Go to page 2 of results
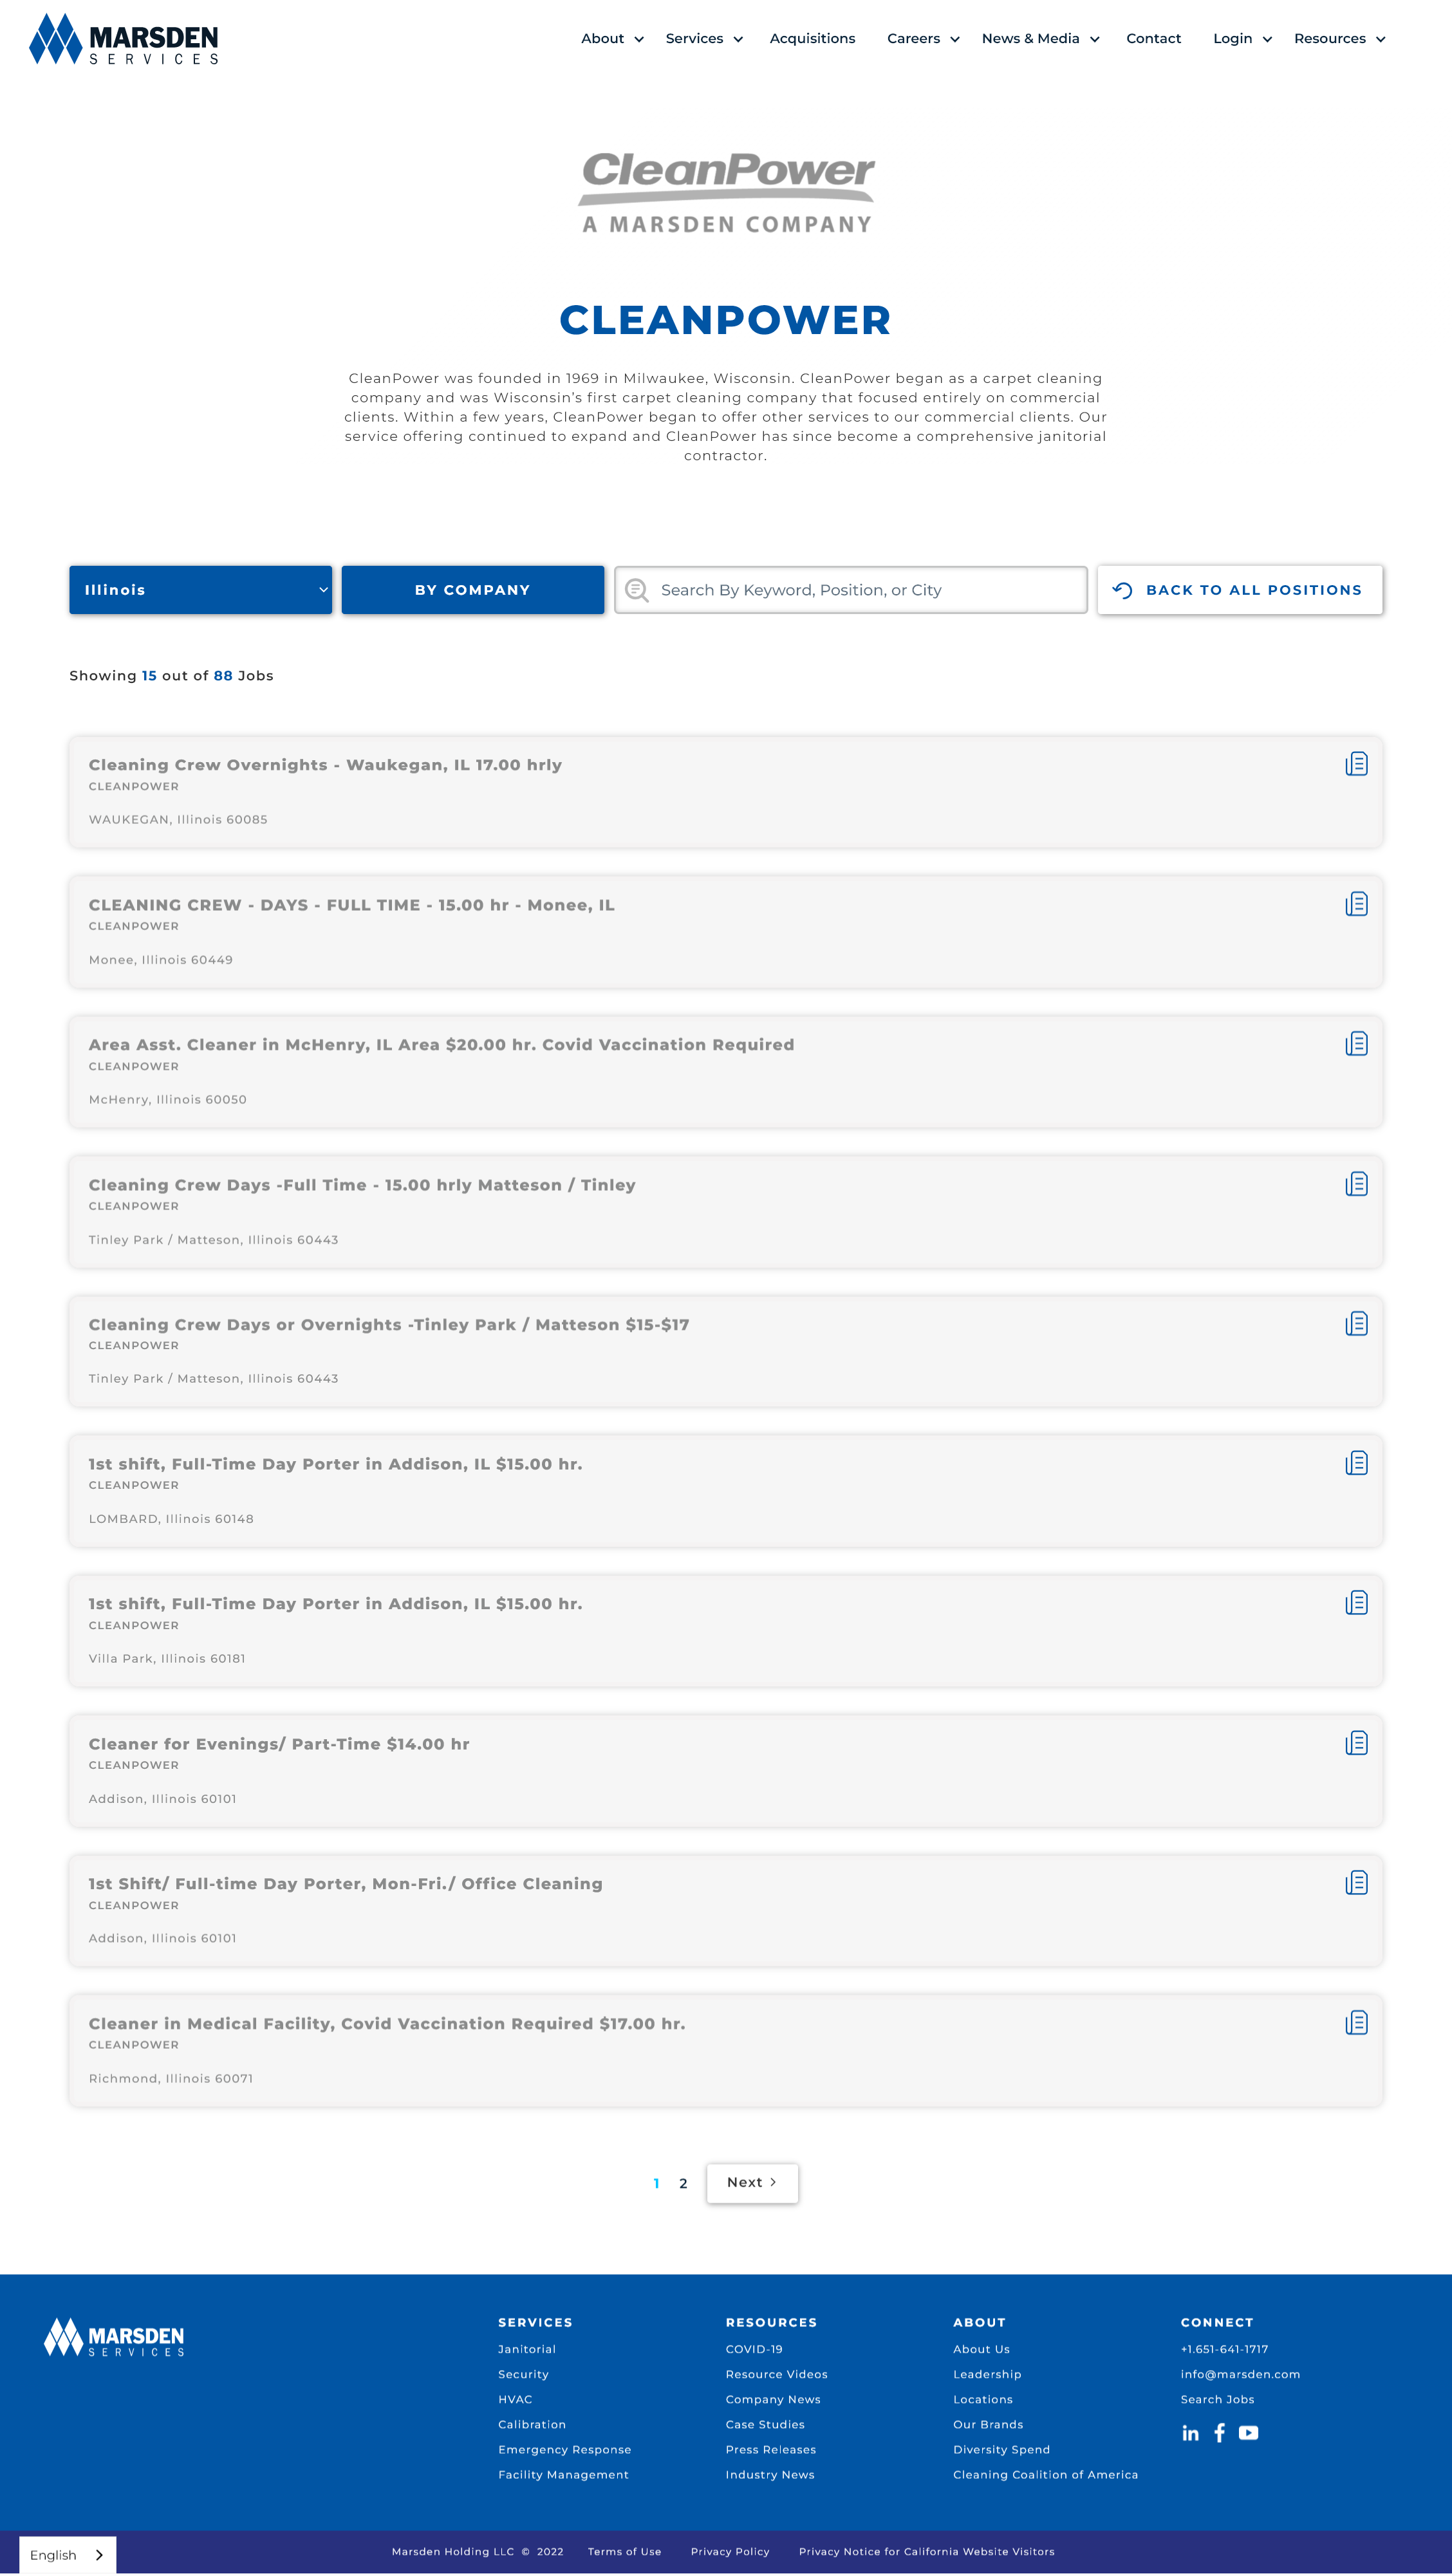 683,2183
